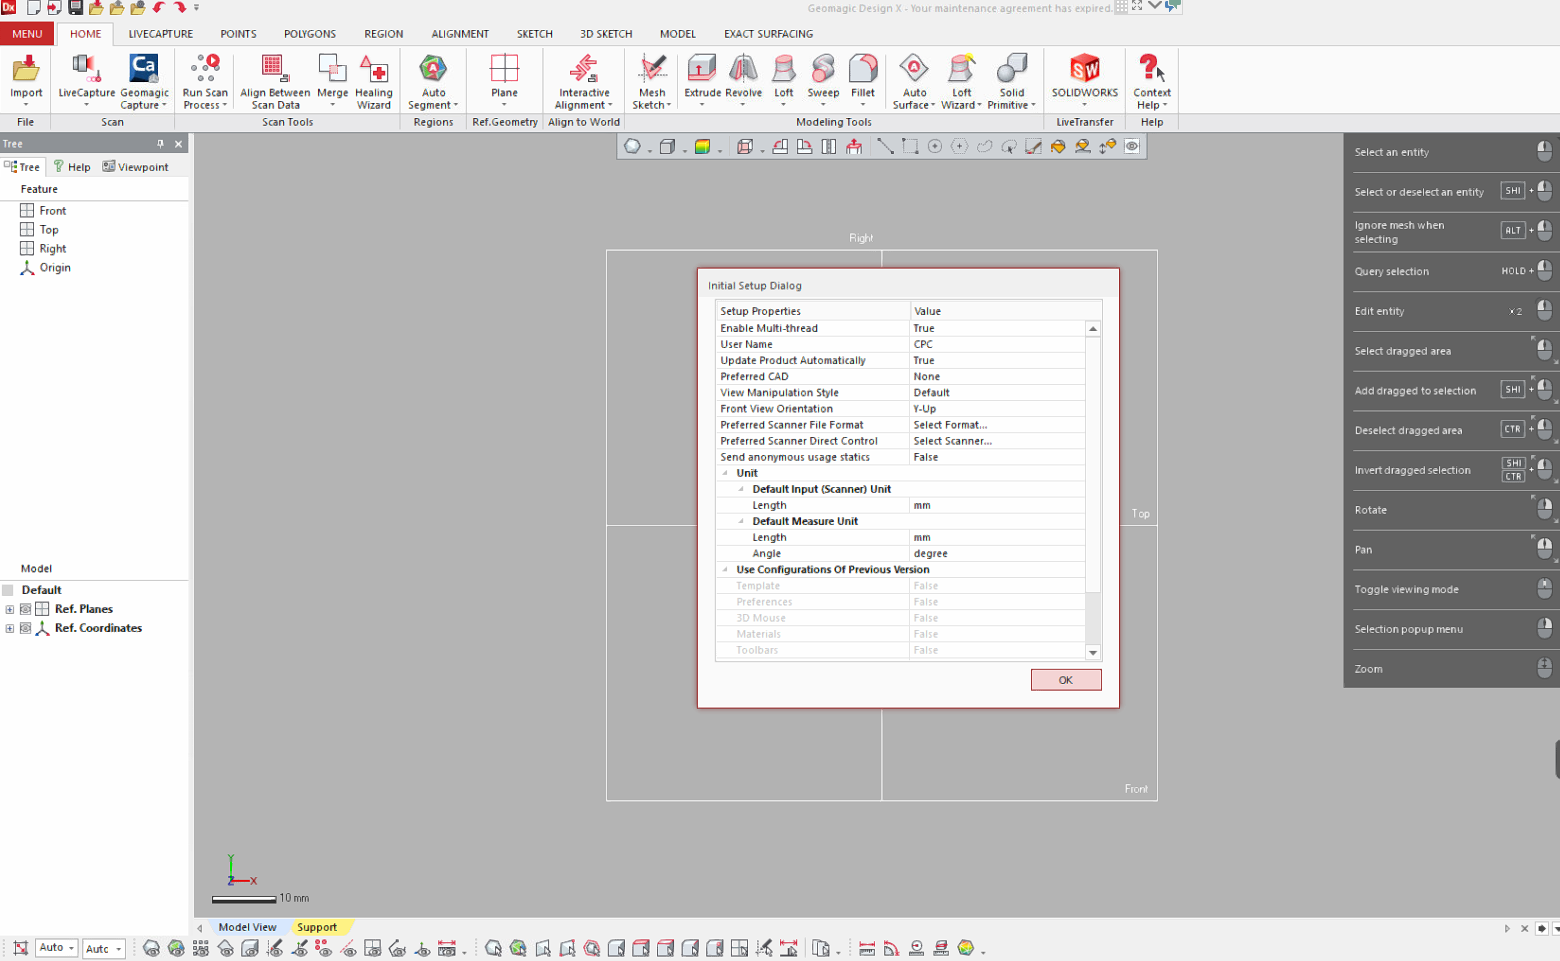
Task: Open the 3D SKETCH ribbon tab
Action: 606,34
